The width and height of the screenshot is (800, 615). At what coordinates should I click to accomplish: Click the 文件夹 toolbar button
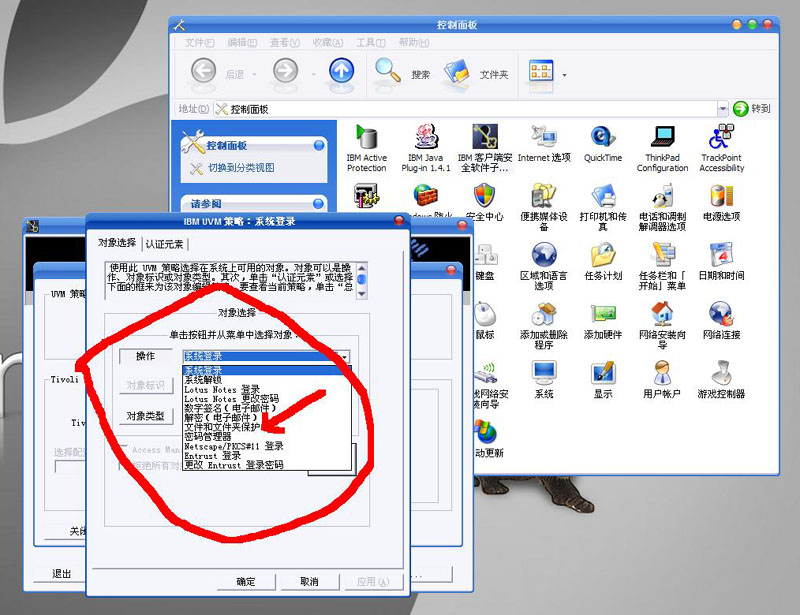point(476,73)
